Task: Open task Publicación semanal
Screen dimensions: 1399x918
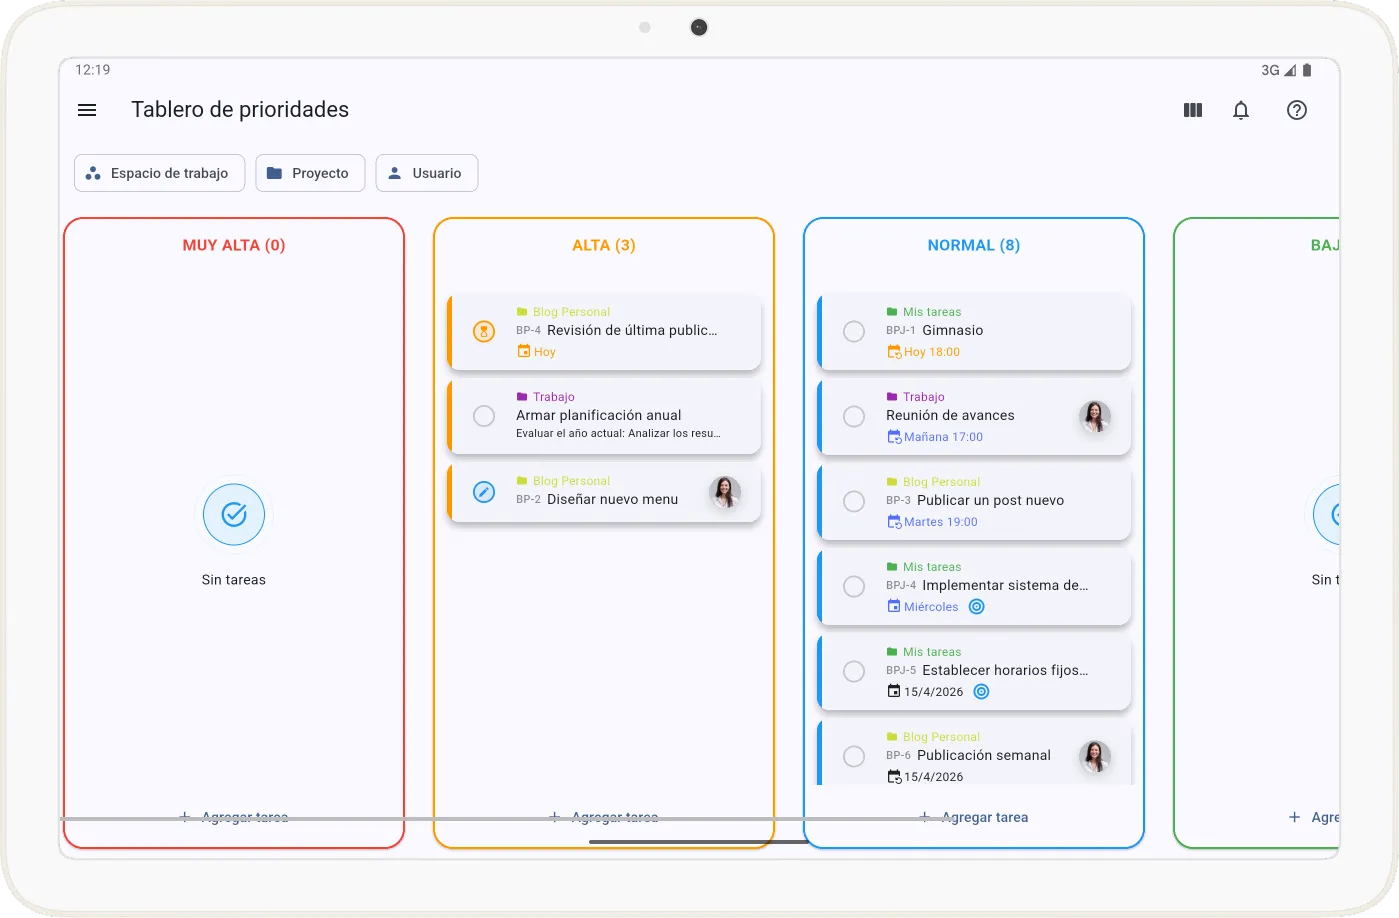Action: [975, 752]
